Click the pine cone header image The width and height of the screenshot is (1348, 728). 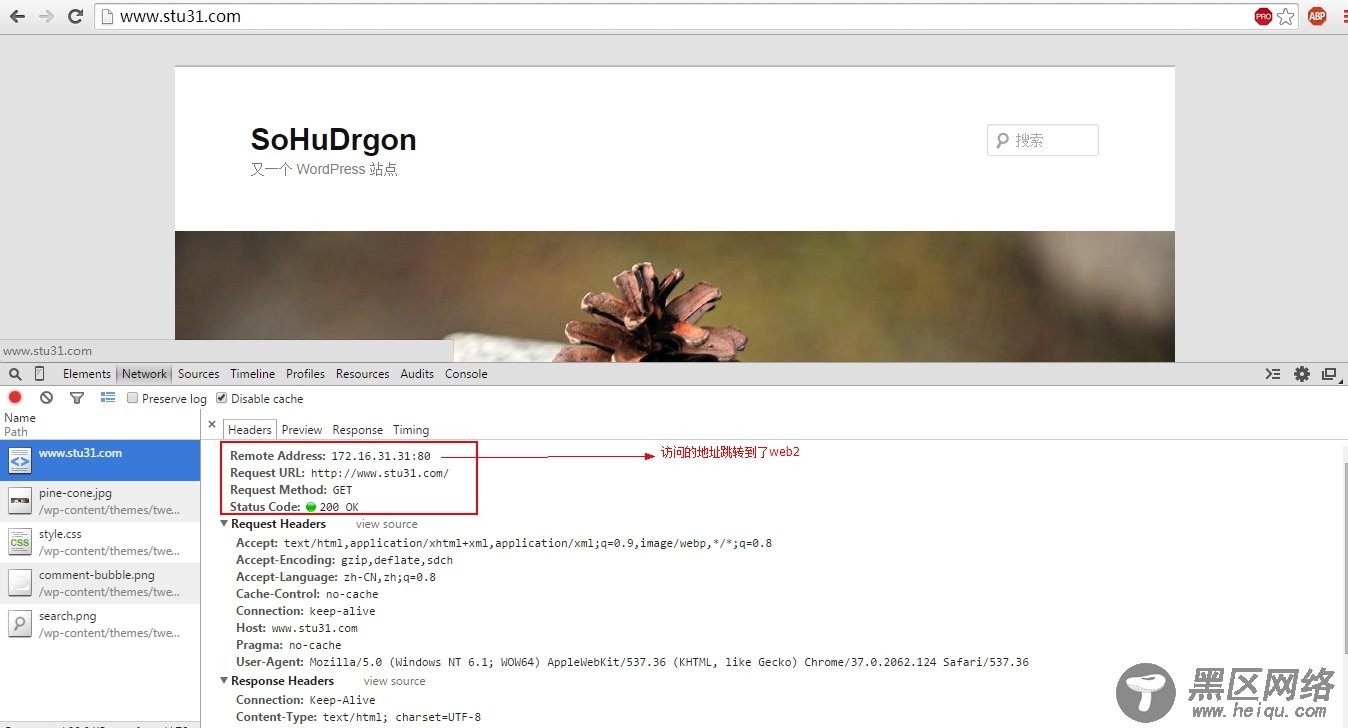(x=675, y=297)
